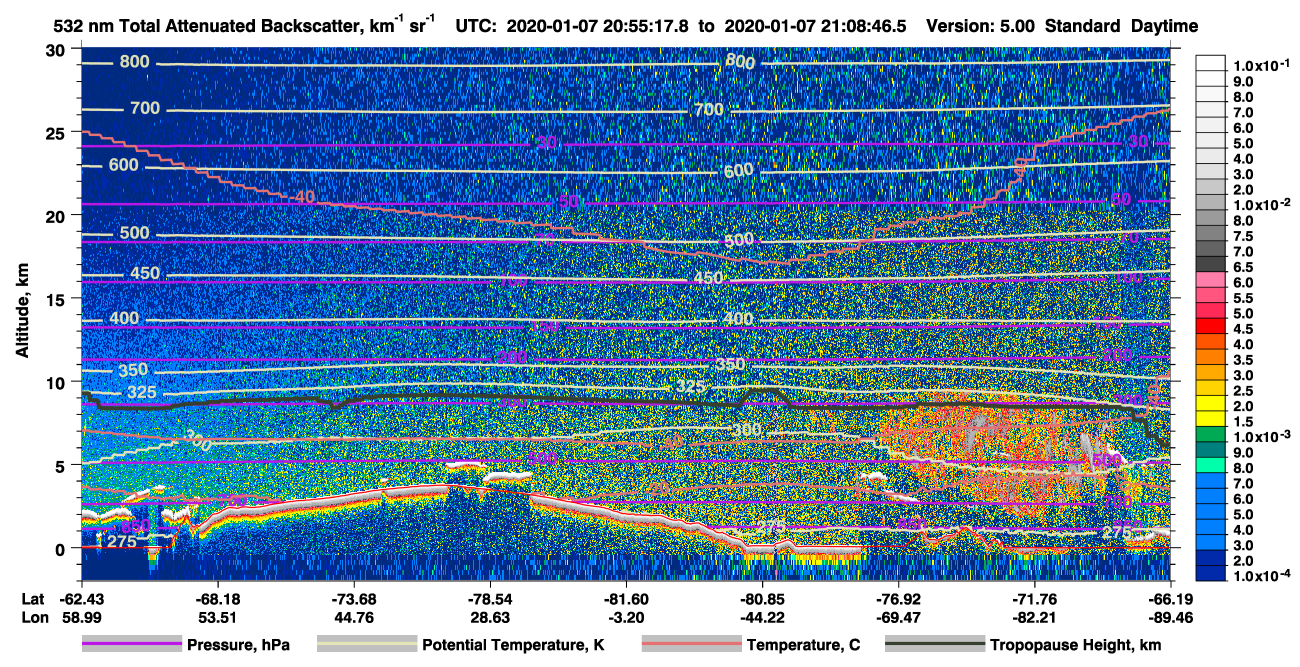The height and width of the screenshot is (667, 1300).
Task: Click latitude value -66.19
Action: pos(1171,599)
